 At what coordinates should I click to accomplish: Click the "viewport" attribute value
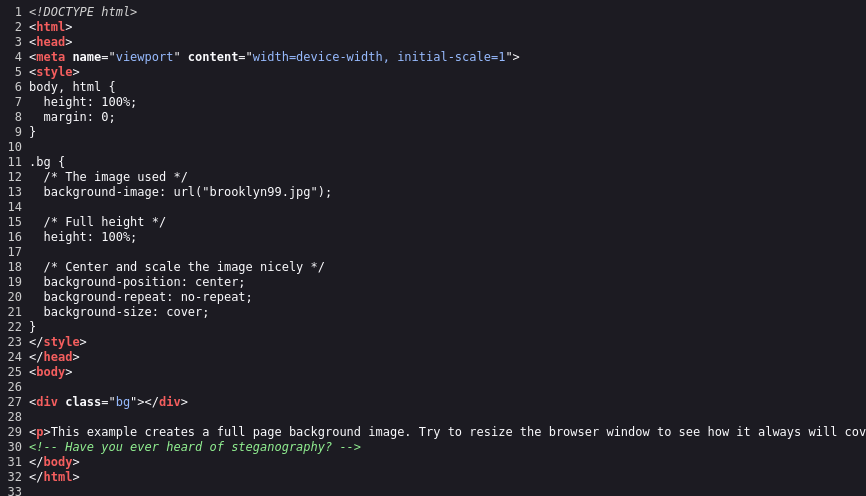click(145, 57)
